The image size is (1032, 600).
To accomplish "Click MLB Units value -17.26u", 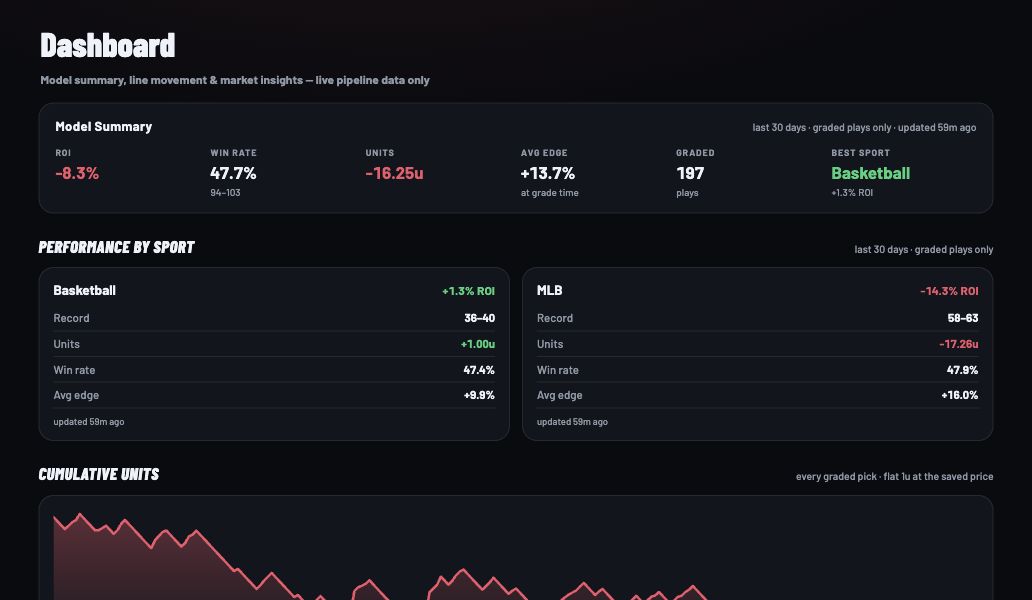I will pyautogui.click(x=958, y=344).
